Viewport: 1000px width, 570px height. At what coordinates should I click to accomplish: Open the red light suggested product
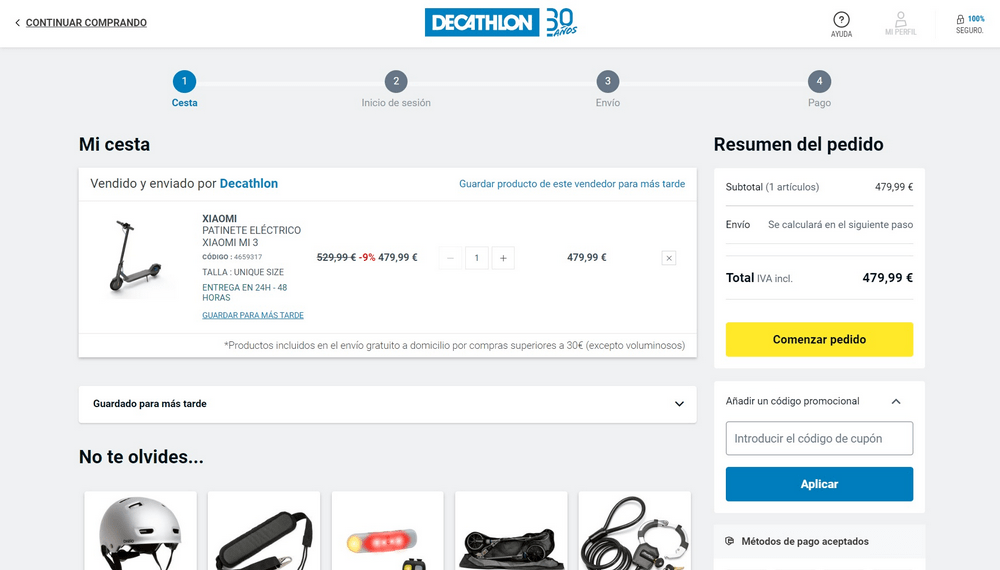(388, 531)
